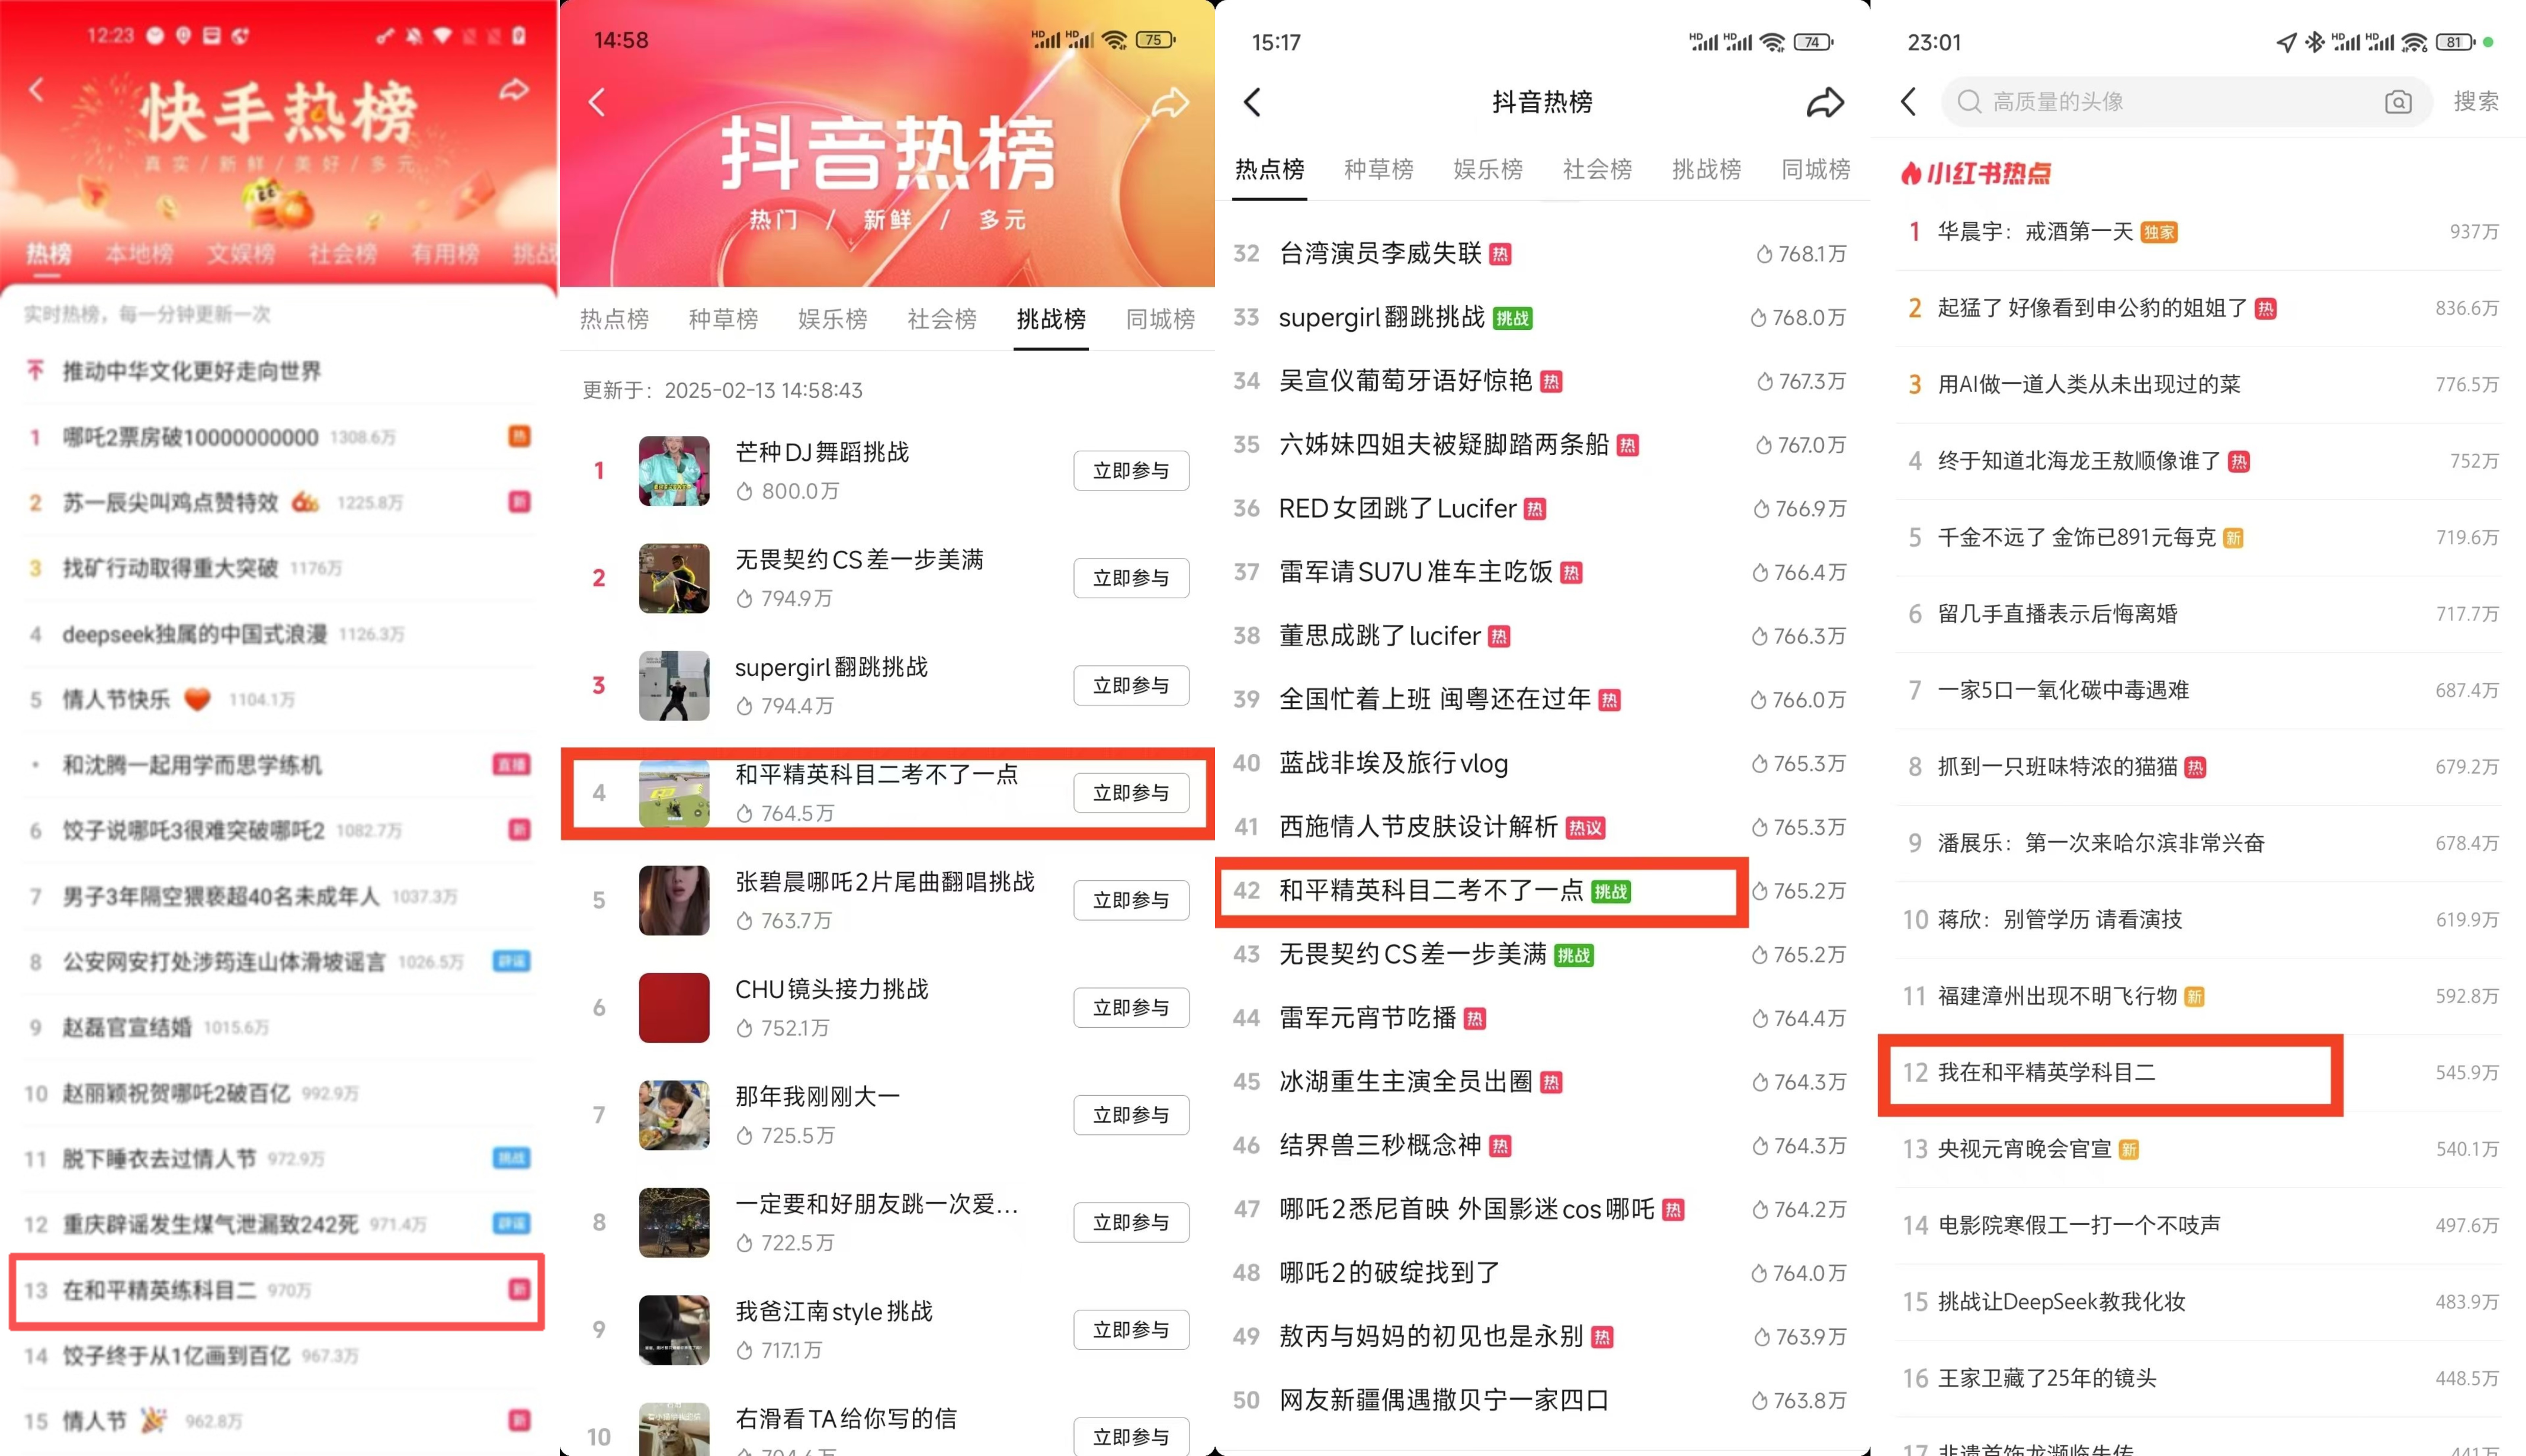
Task: Tap 立即参与 for 芒种DJ舞蹈挑战
Action: [x=1131, y=471]
